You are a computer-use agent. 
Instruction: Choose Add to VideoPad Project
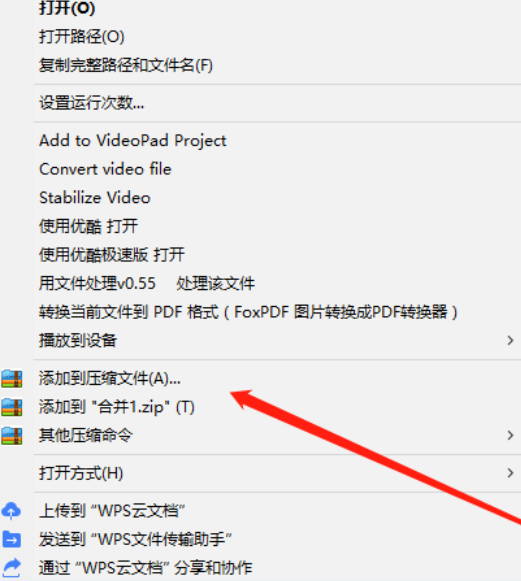click(x=133, y=140)
